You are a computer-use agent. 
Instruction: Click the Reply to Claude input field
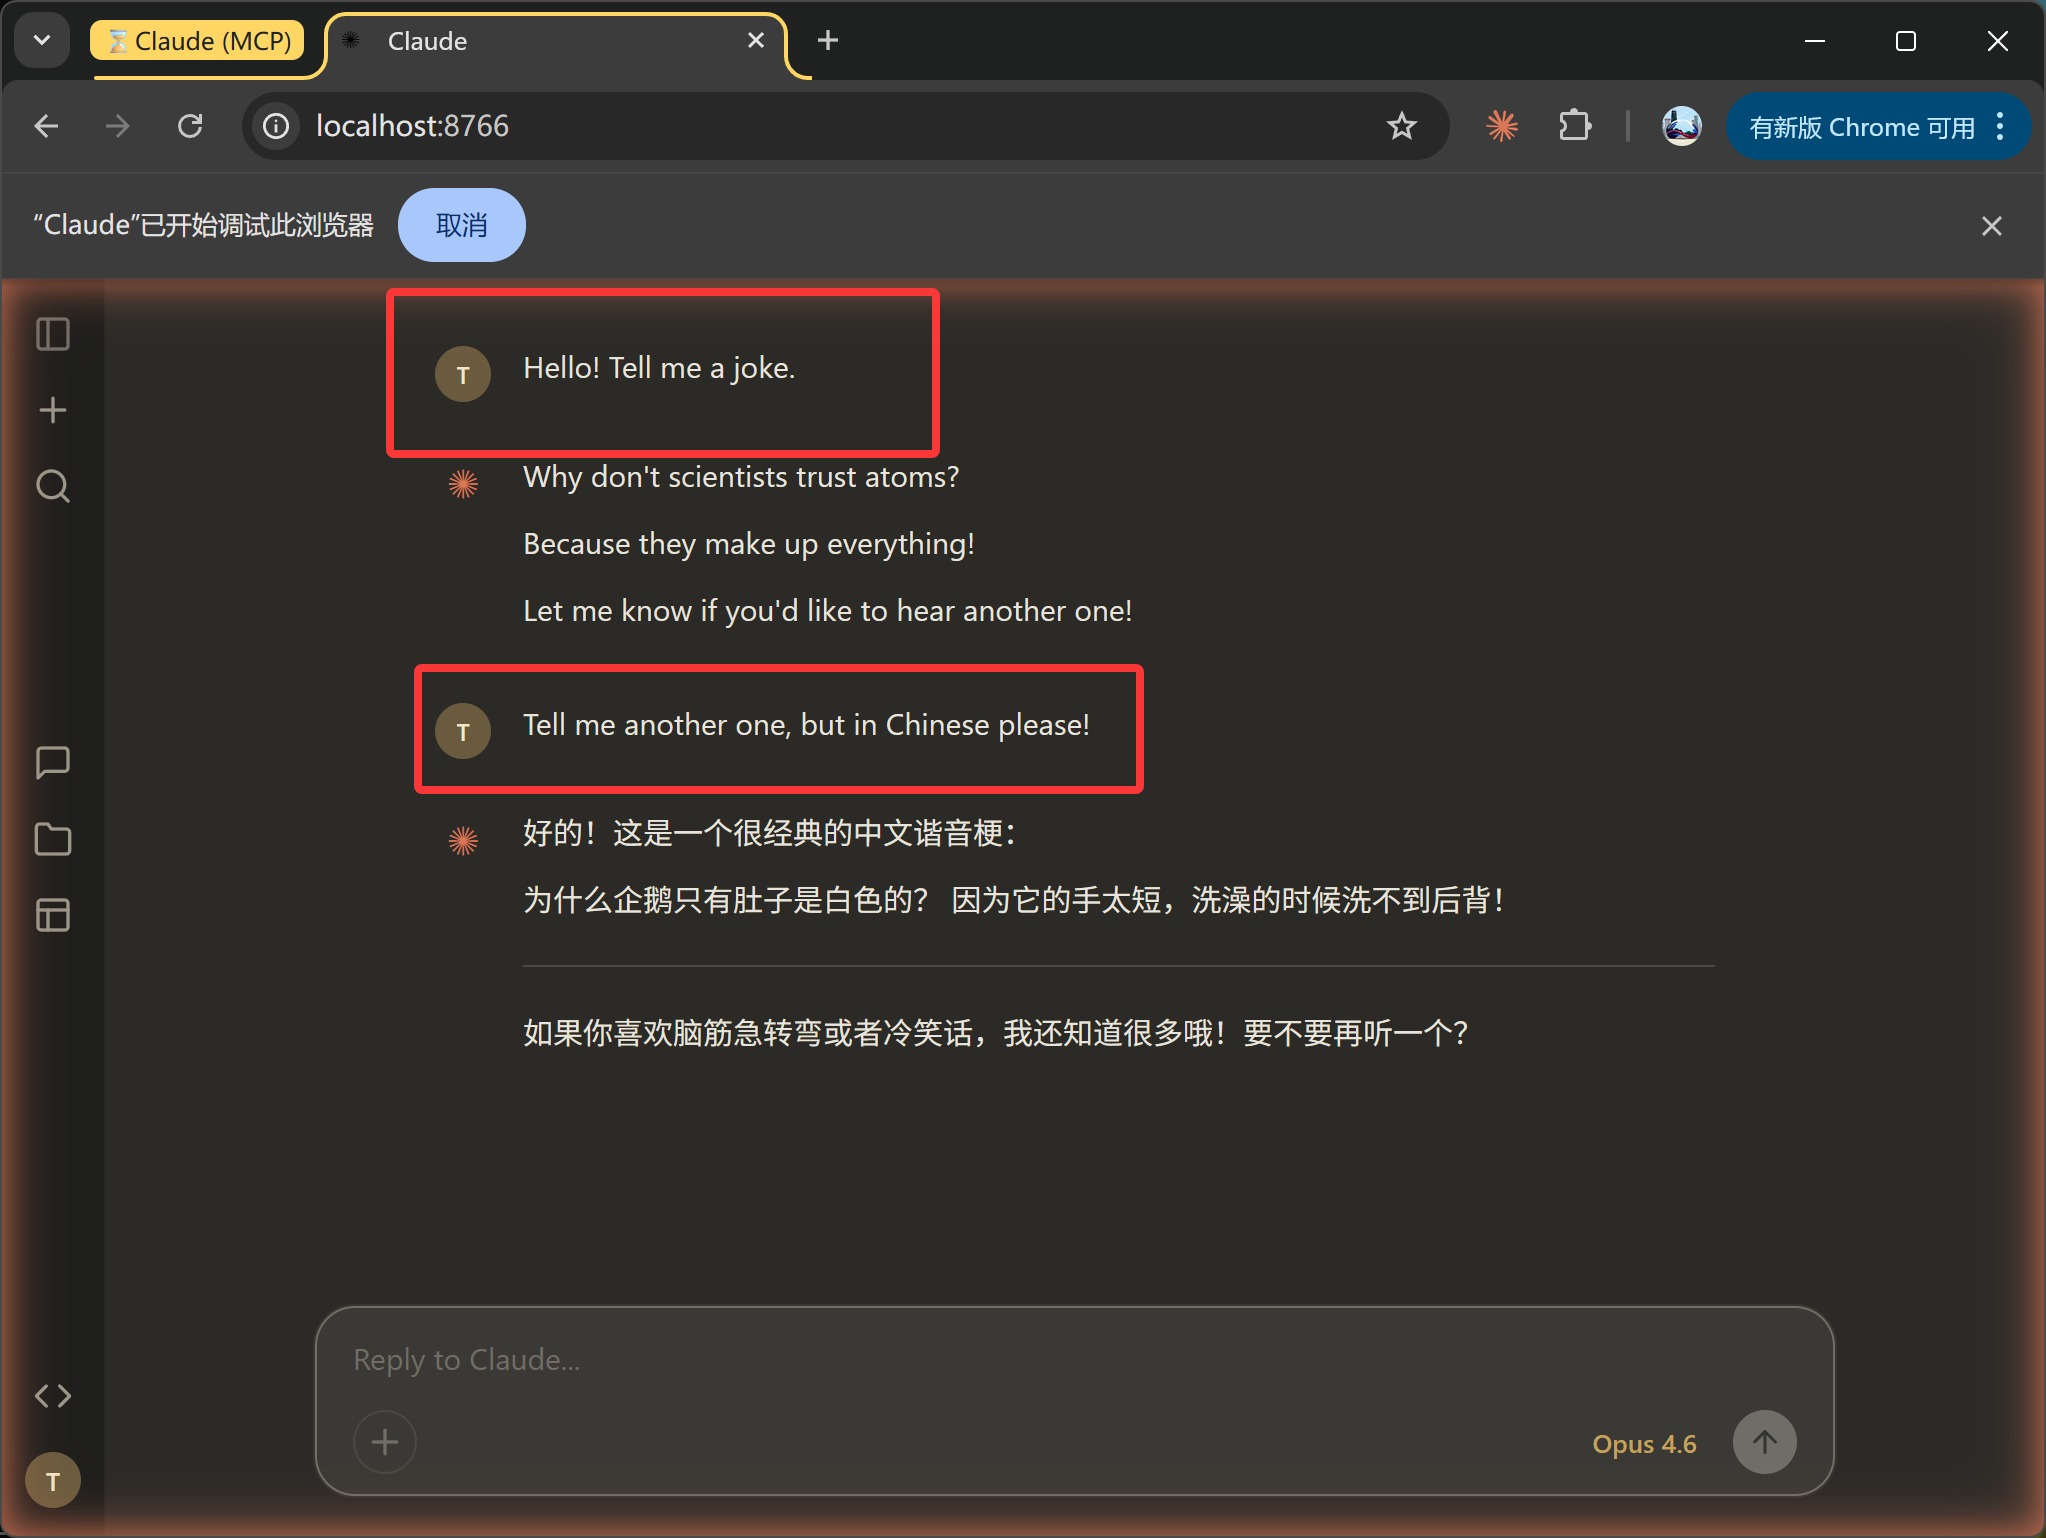(x=1074, y=1360)
